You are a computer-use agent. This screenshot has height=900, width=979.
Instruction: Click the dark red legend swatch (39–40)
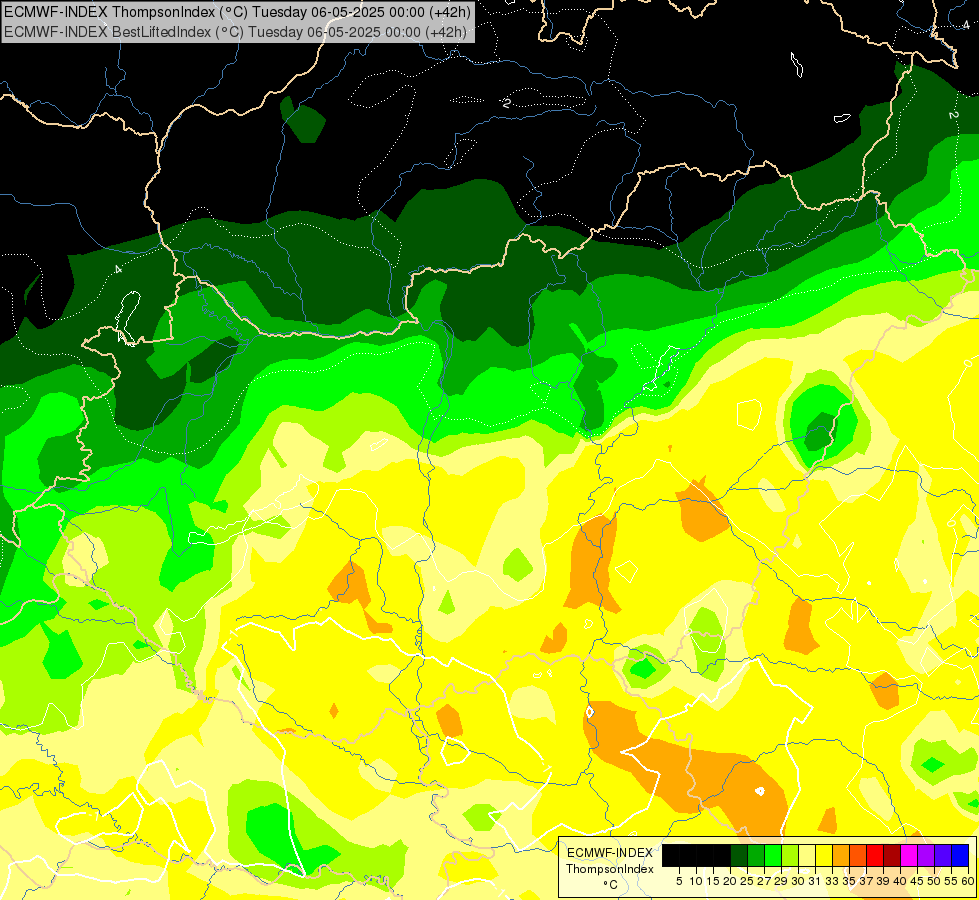coord(892,855)
